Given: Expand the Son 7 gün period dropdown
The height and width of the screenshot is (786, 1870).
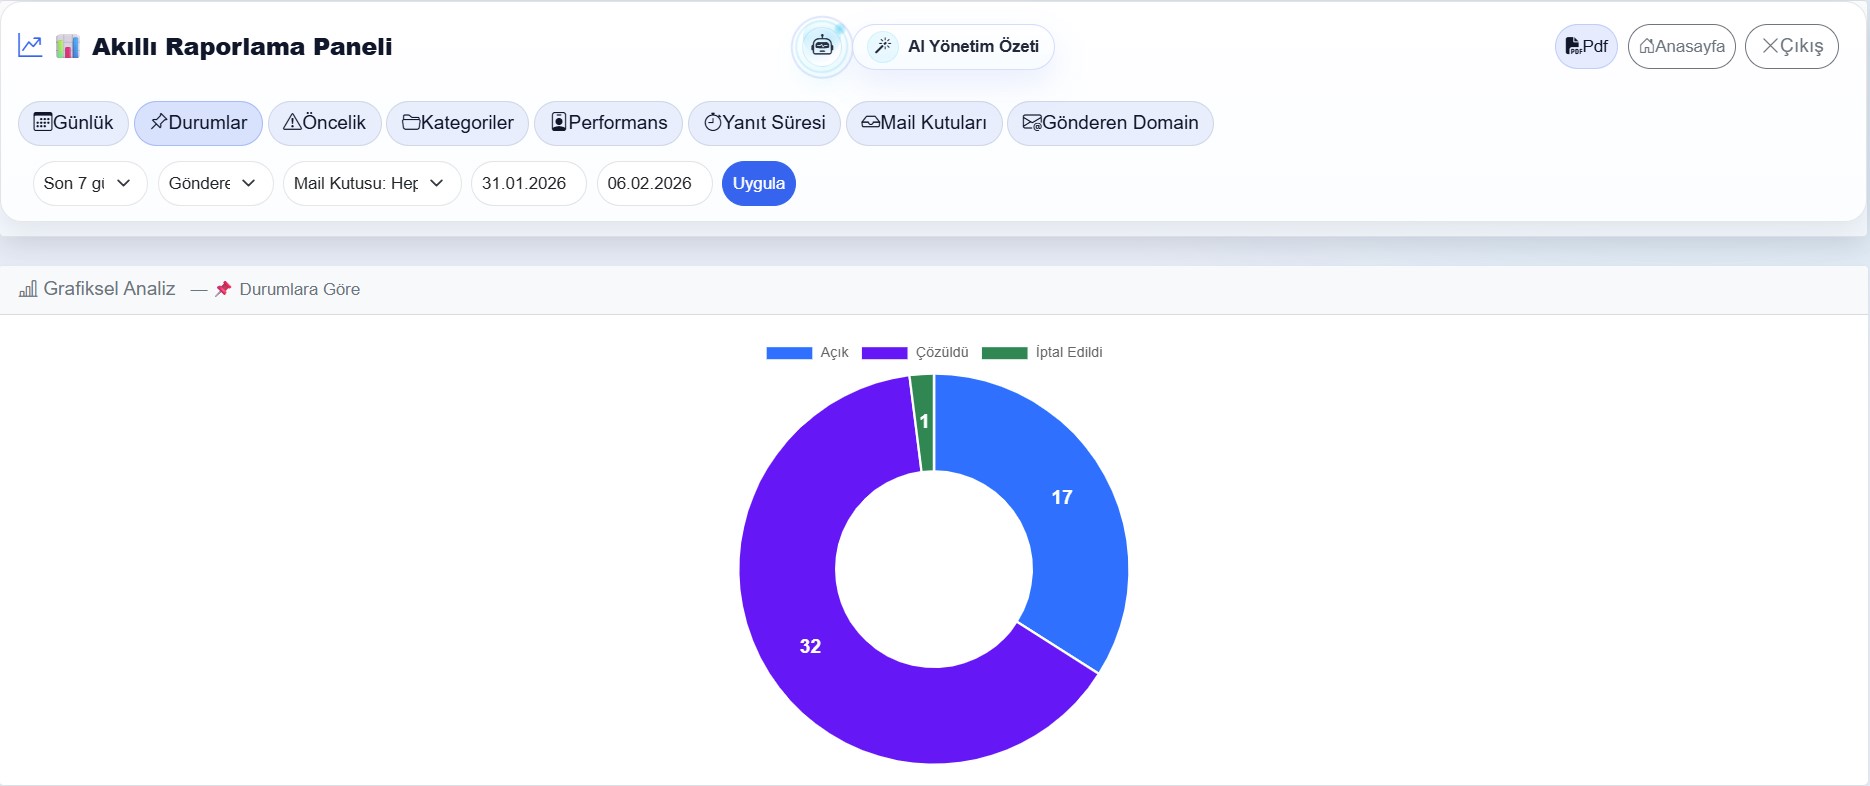Looking at the screenshot, I should pyautogui.click(x=89, y=184).
